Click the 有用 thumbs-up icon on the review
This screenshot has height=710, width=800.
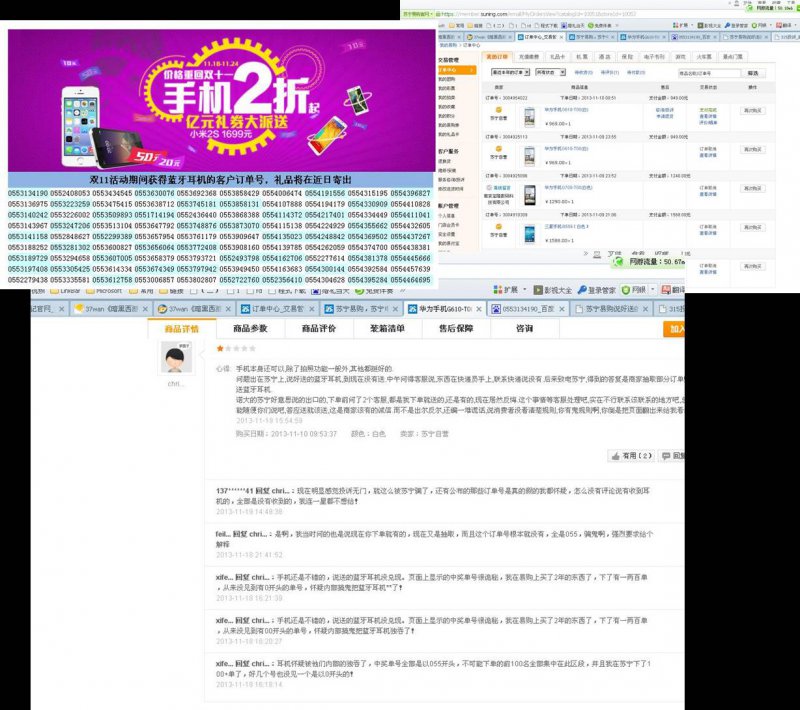(x=616, y=456)
